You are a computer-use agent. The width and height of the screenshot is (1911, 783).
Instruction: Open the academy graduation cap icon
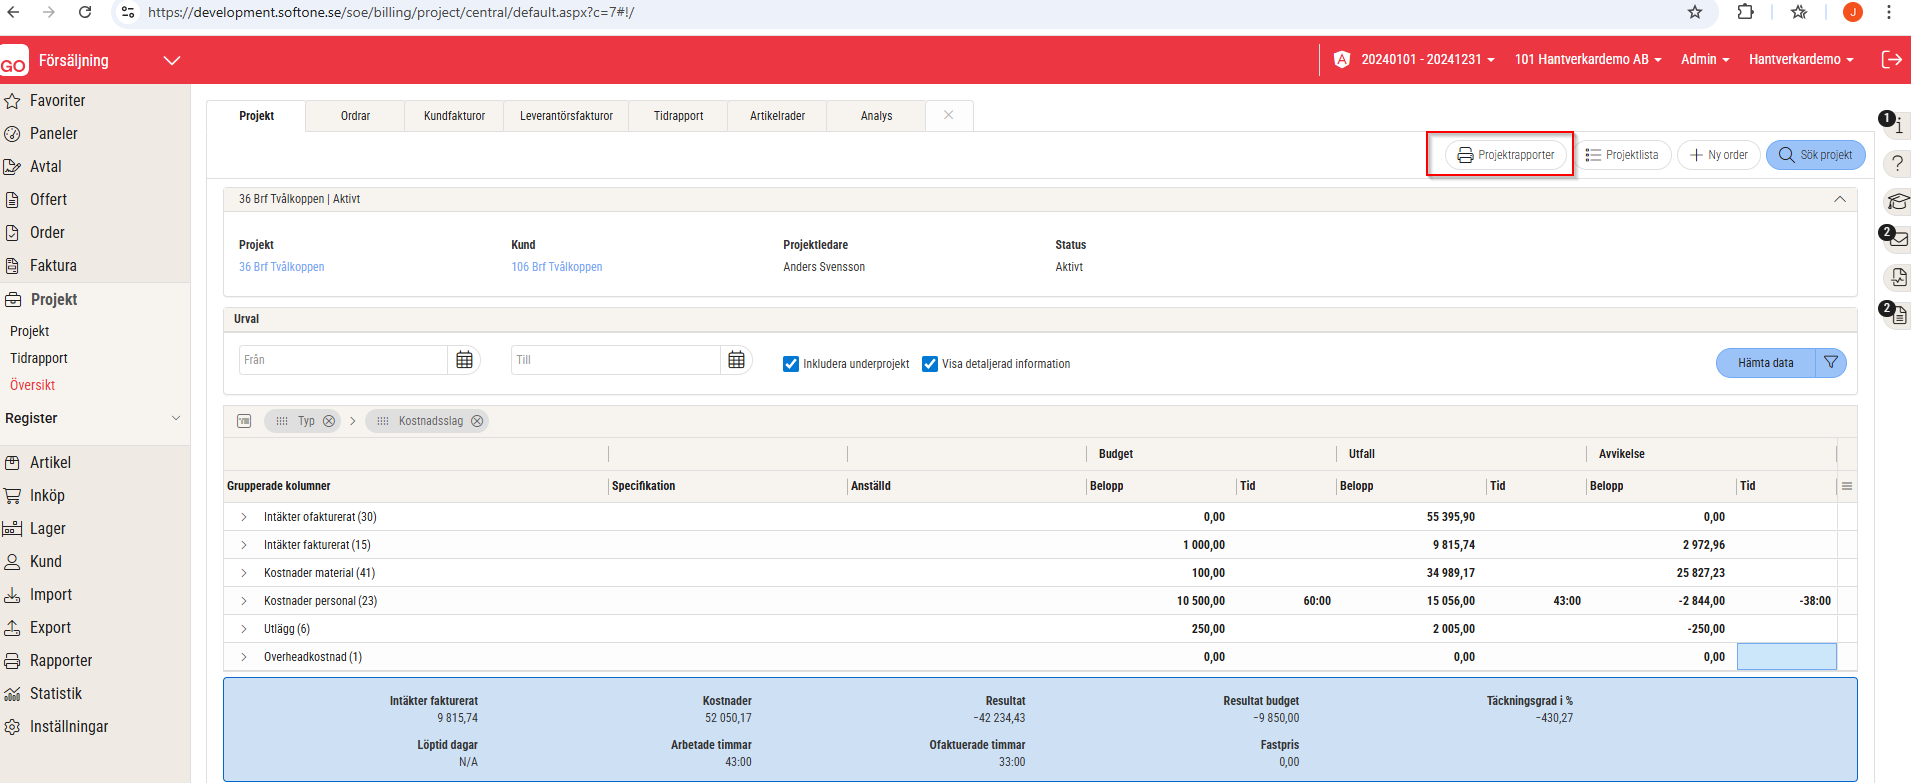click(1897, 201)
